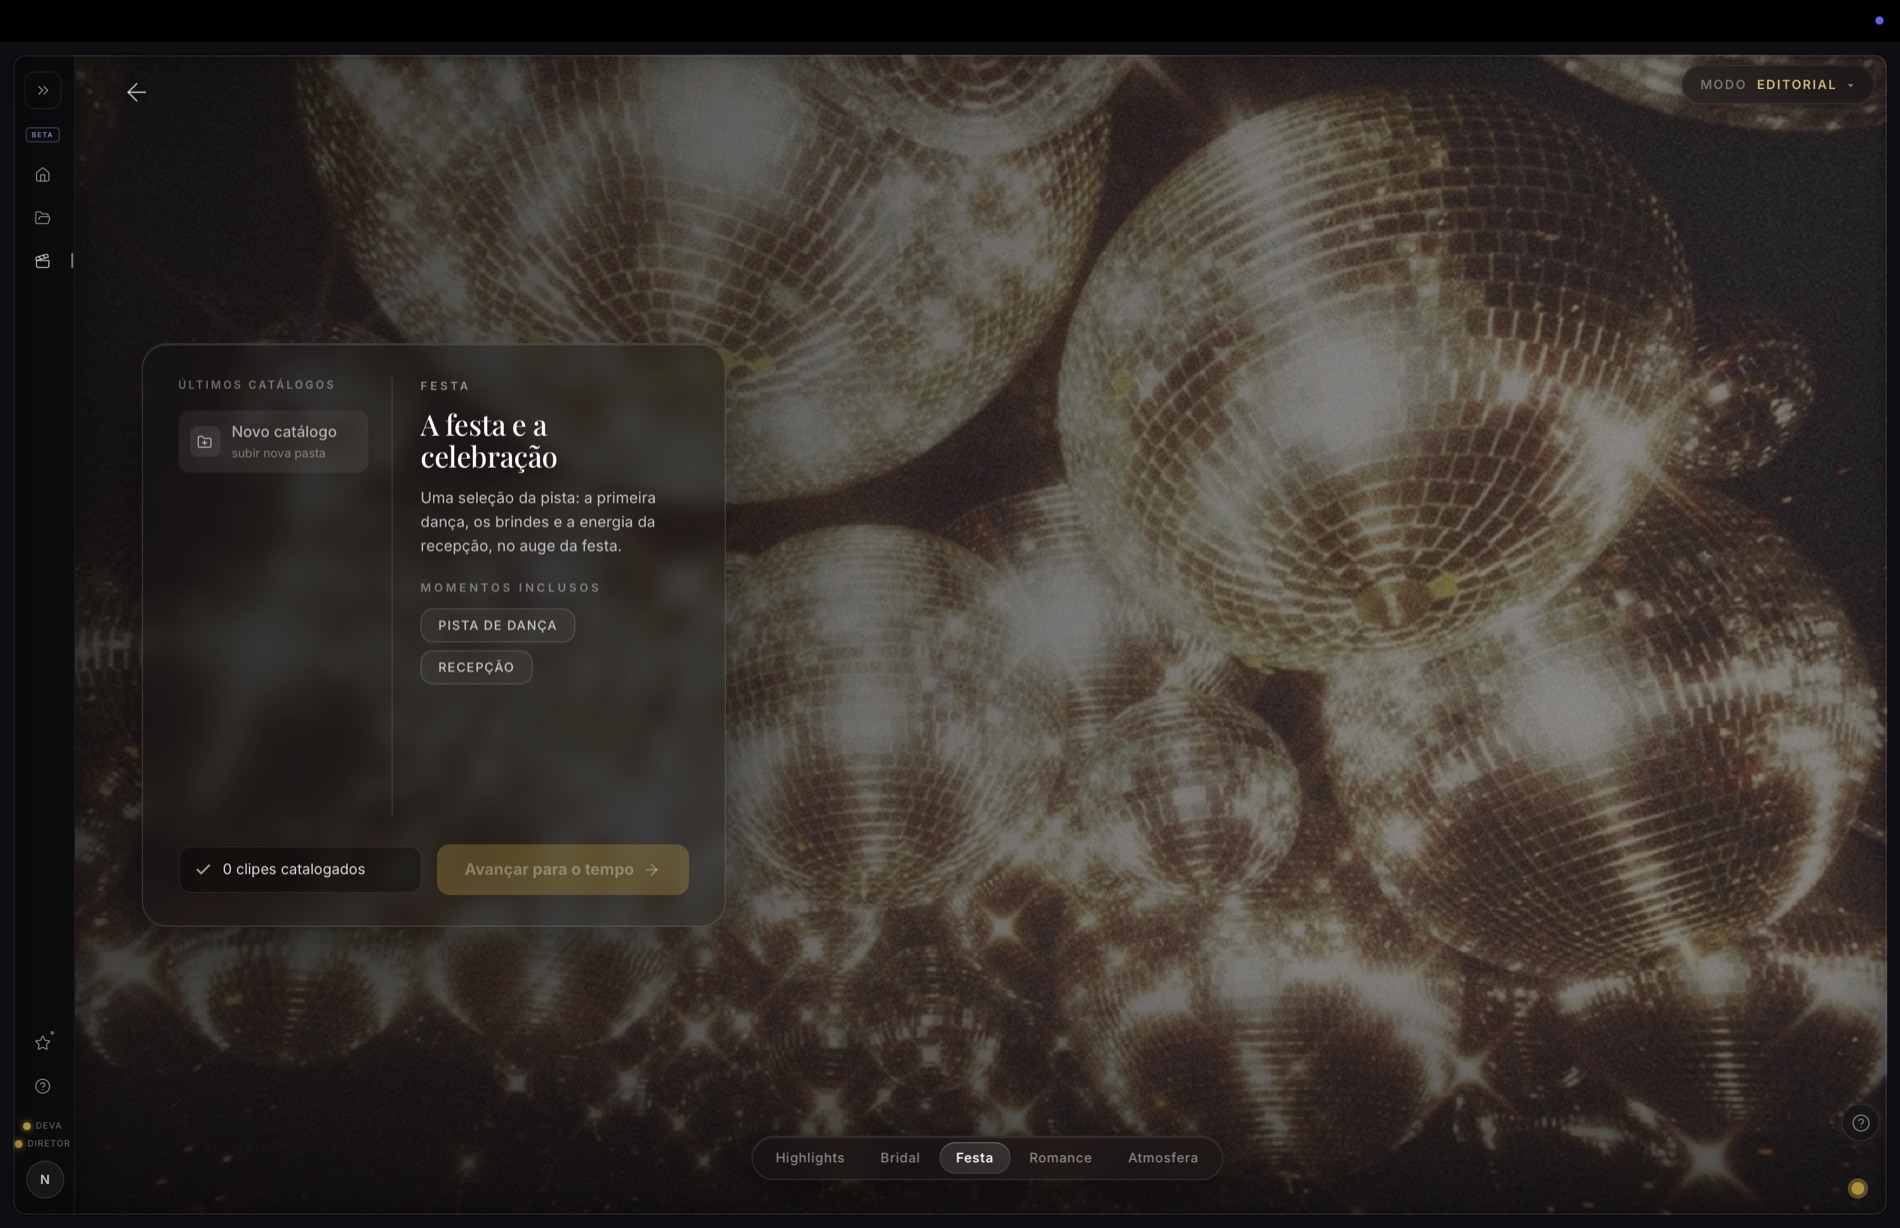Click Avançar para o tempo button
The width and height of the screenshot is (1900, 1228).
click(562, 869)
